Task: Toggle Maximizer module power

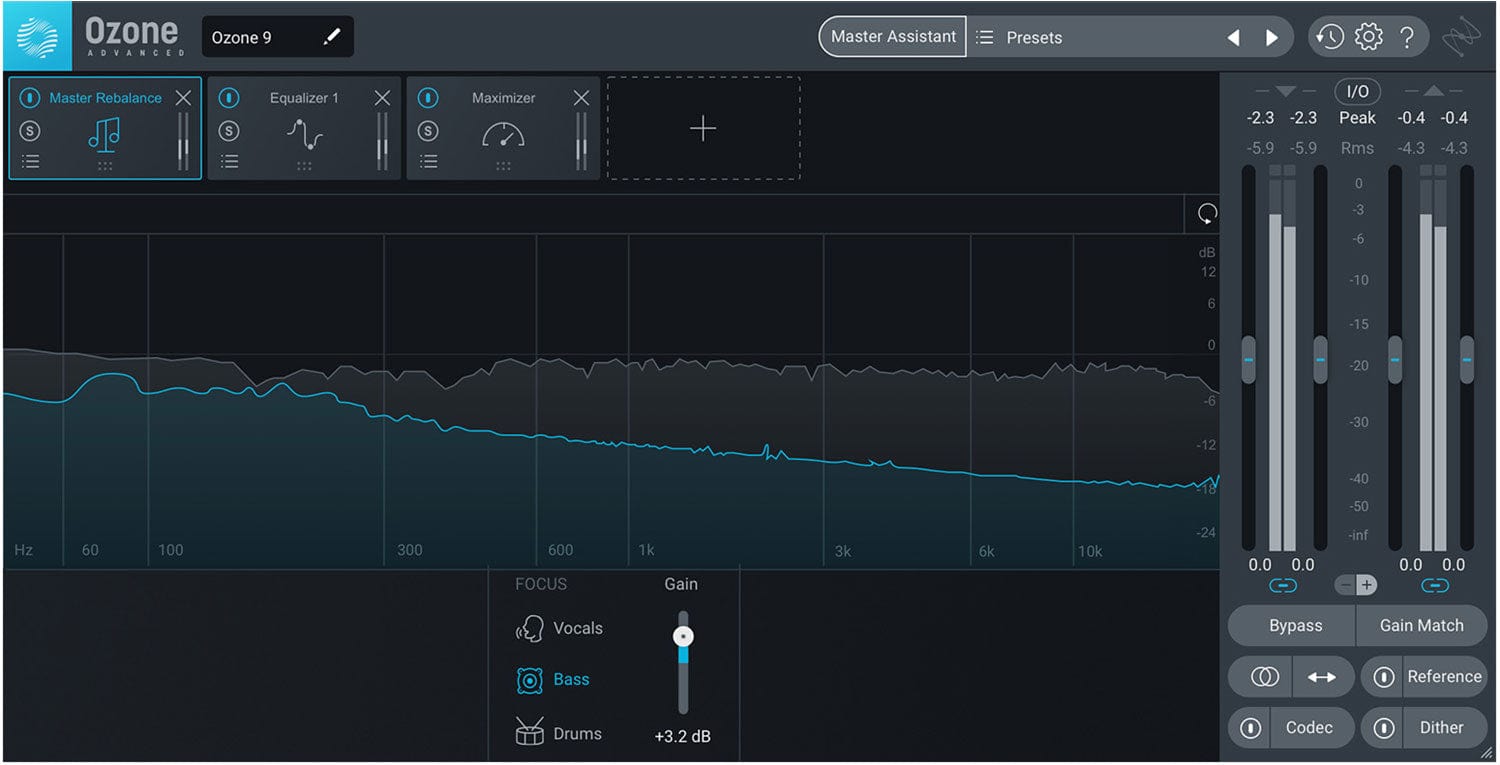Action: (x=428, y=98)
